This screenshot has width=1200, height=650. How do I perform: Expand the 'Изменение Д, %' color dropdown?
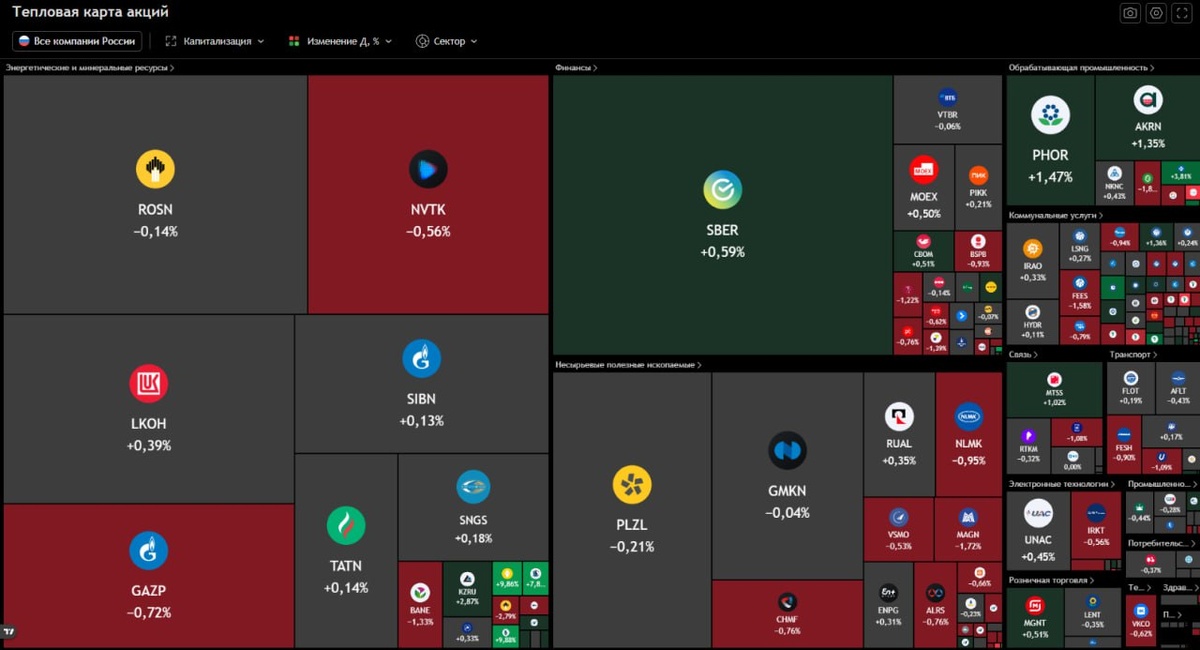pos(340,41)
